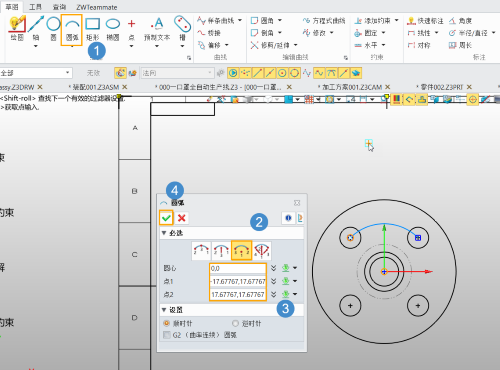Enable the G2 (曲率连续) 圆弧 checkbox
The height and width of the screenshot is (370, 500).
coord(167,335)
